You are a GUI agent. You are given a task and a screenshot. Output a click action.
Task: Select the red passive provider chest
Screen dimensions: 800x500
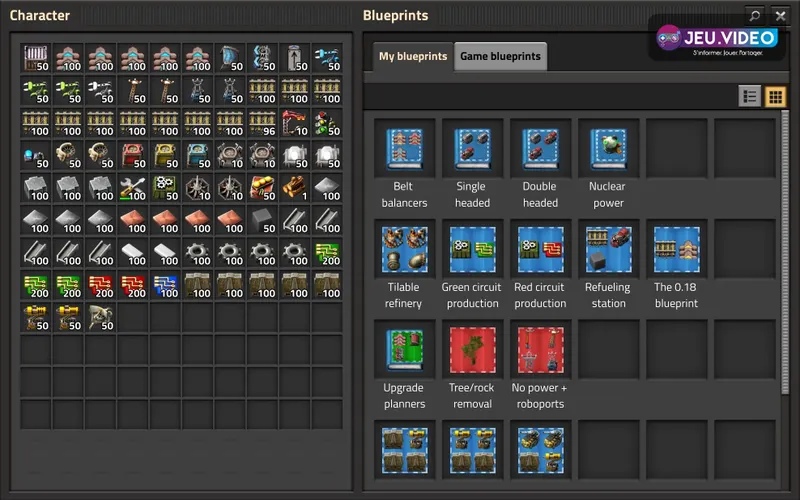pos(133,156)
